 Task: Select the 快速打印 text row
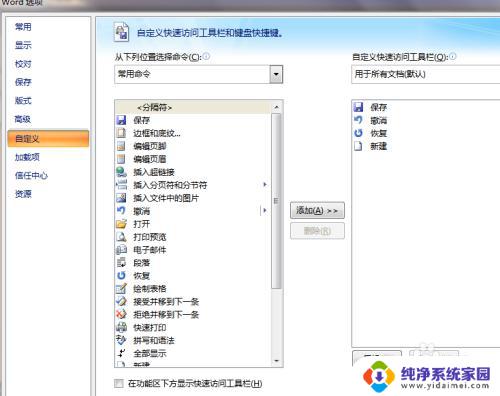[x=150, y=327]
